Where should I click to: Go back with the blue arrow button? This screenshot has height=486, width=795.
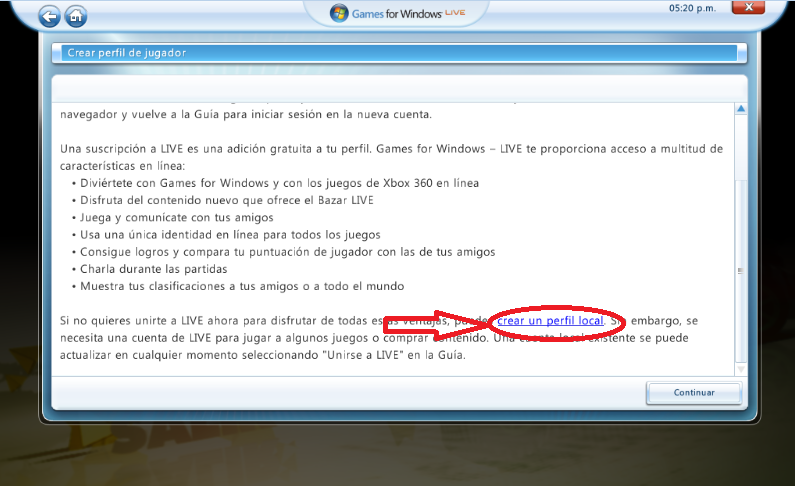49,17
